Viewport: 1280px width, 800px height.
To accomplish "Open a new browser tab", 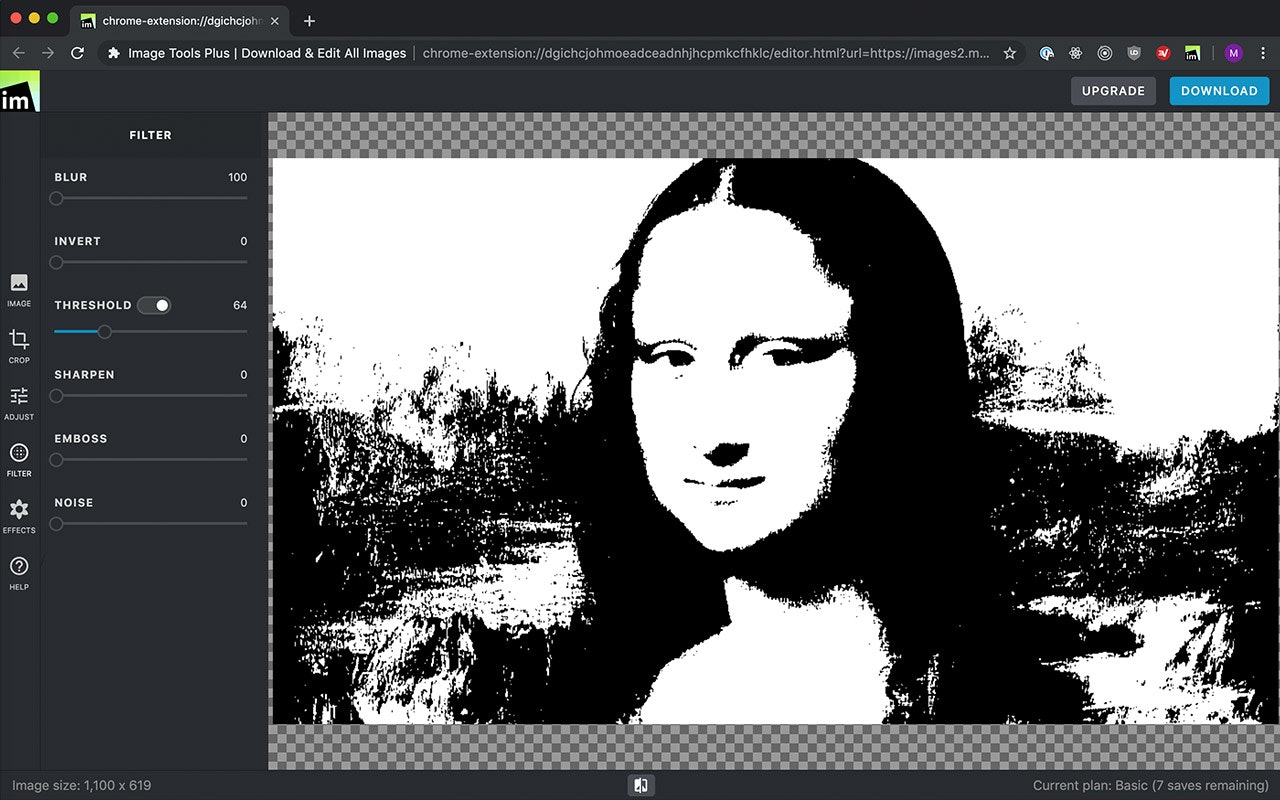I will click(309, 21).
